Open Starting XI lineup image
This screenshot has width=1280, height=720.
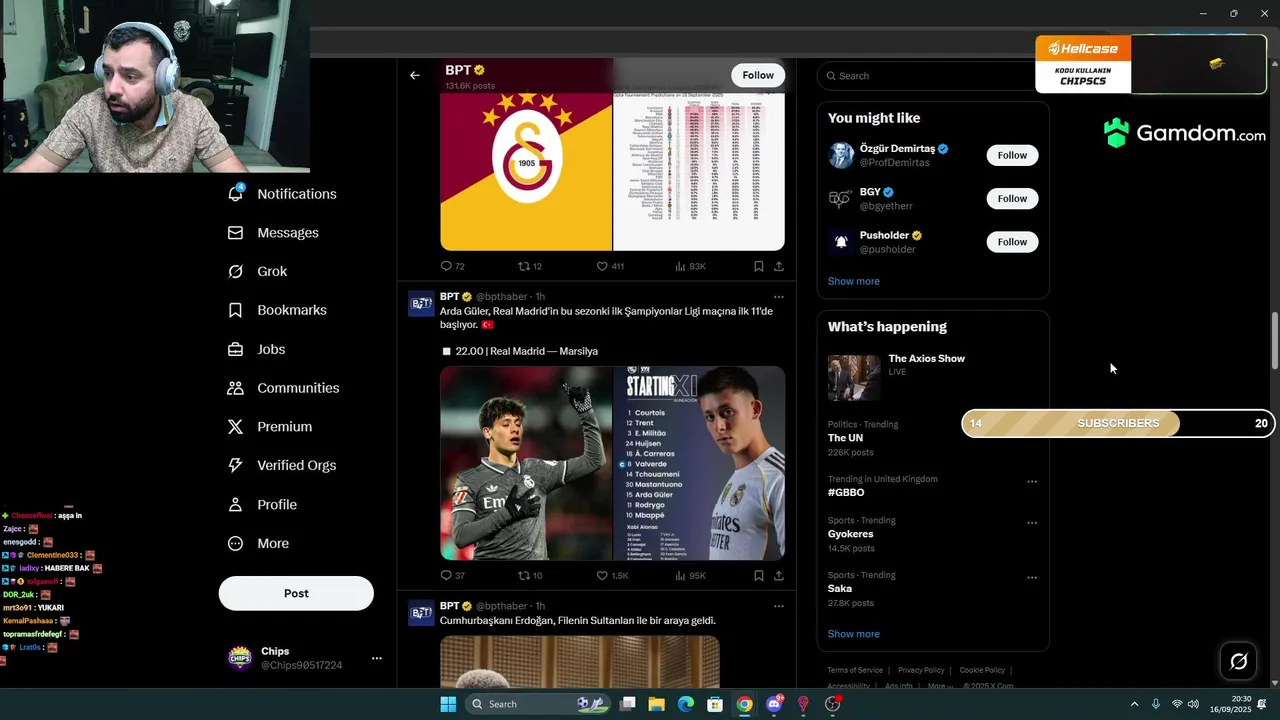point(699,463)
